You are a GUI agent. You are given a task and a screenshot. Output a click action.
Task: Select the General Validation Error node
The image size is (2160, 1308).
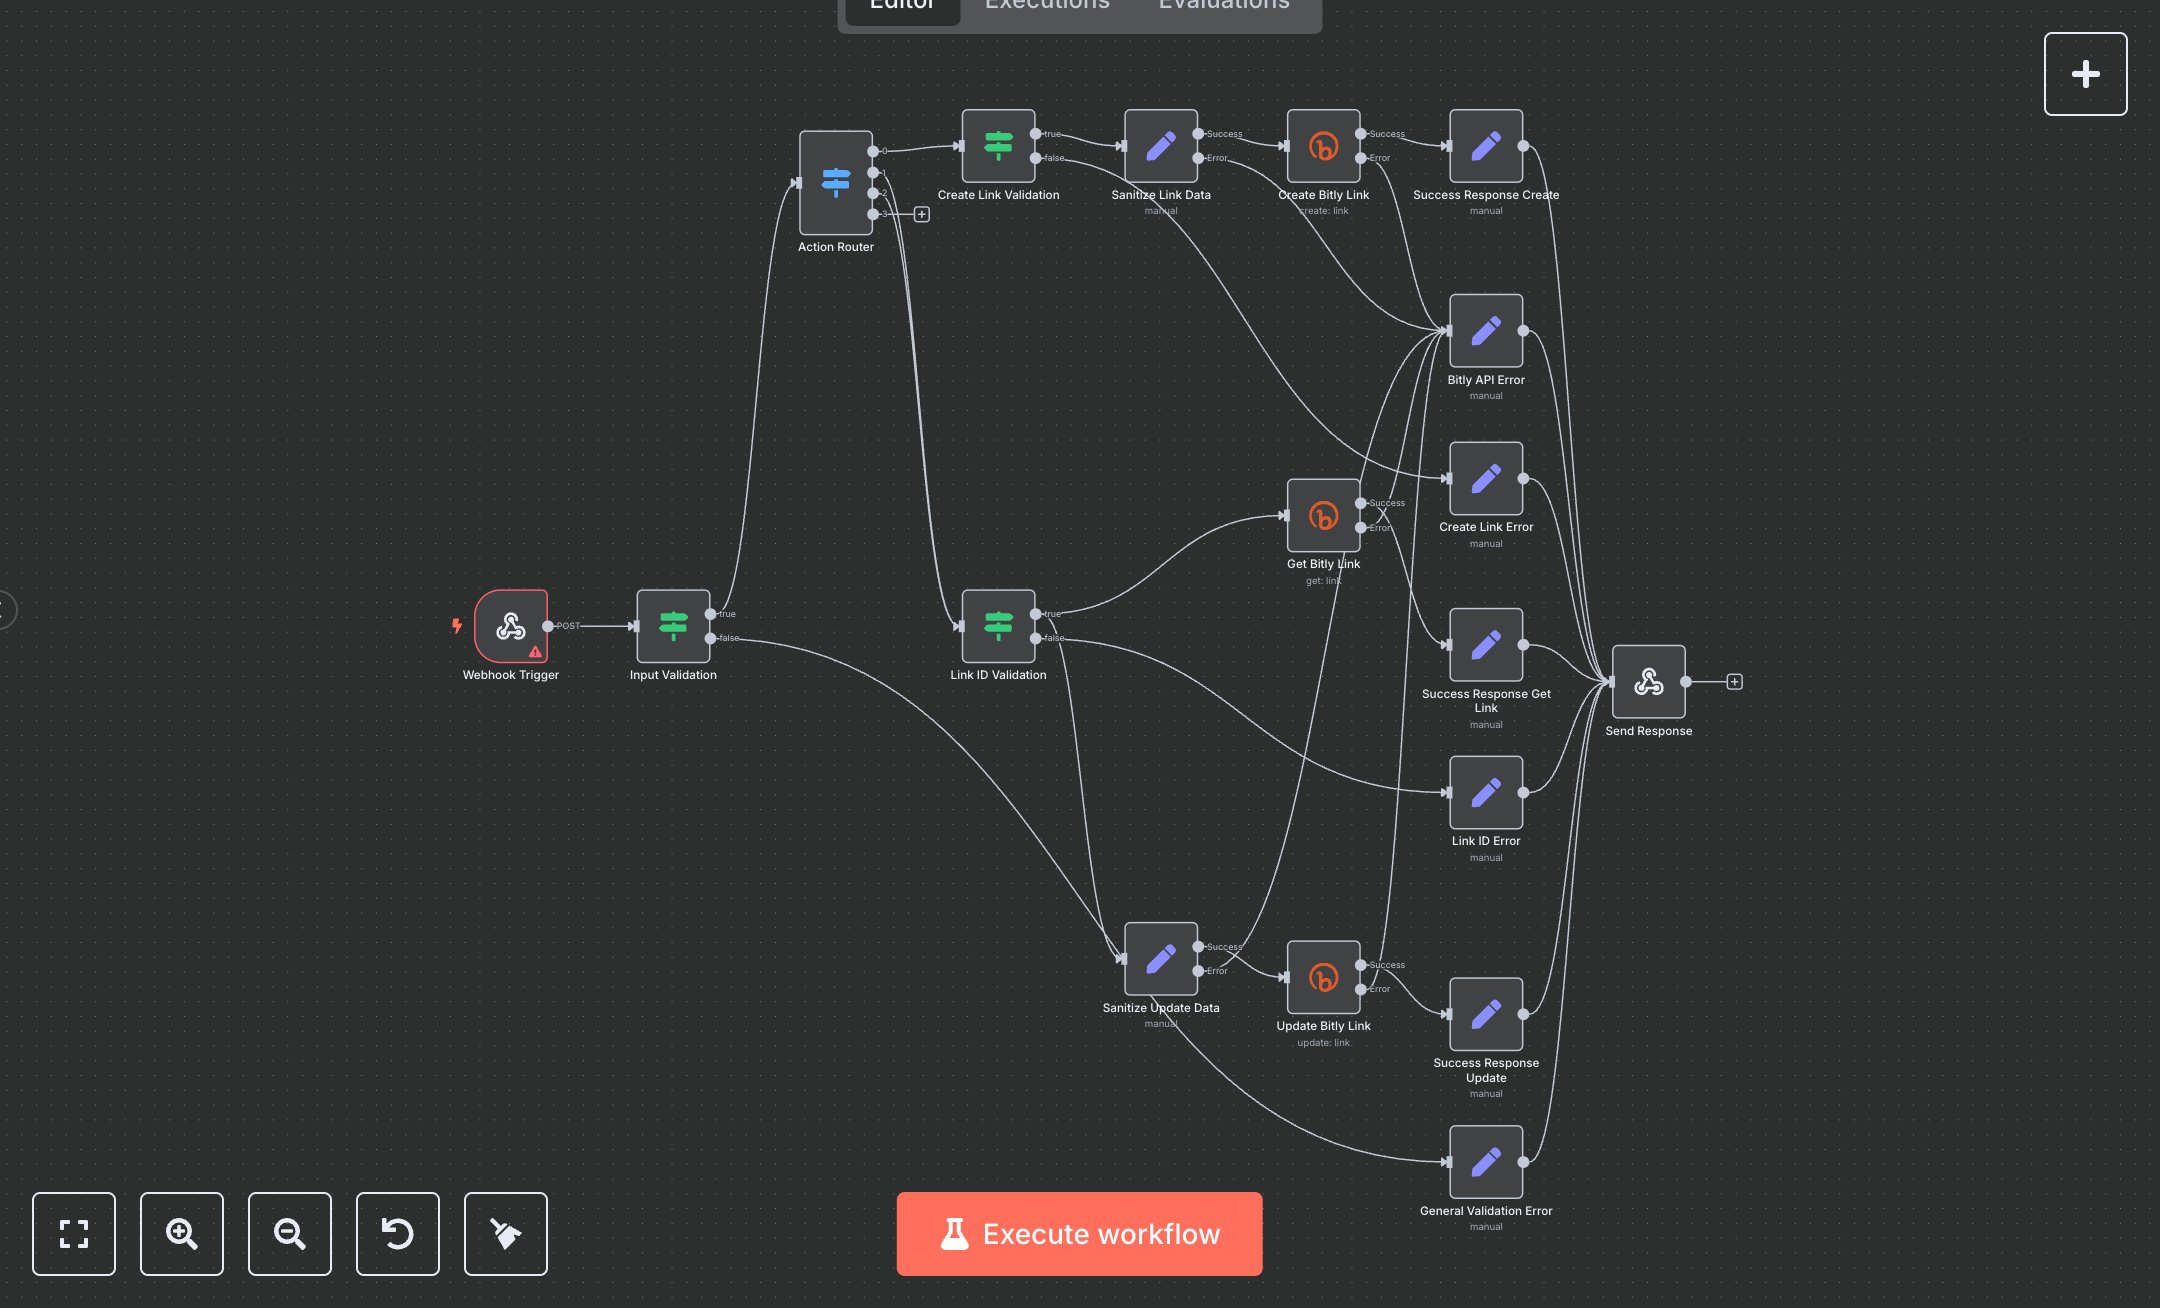coord(1485,1163)
